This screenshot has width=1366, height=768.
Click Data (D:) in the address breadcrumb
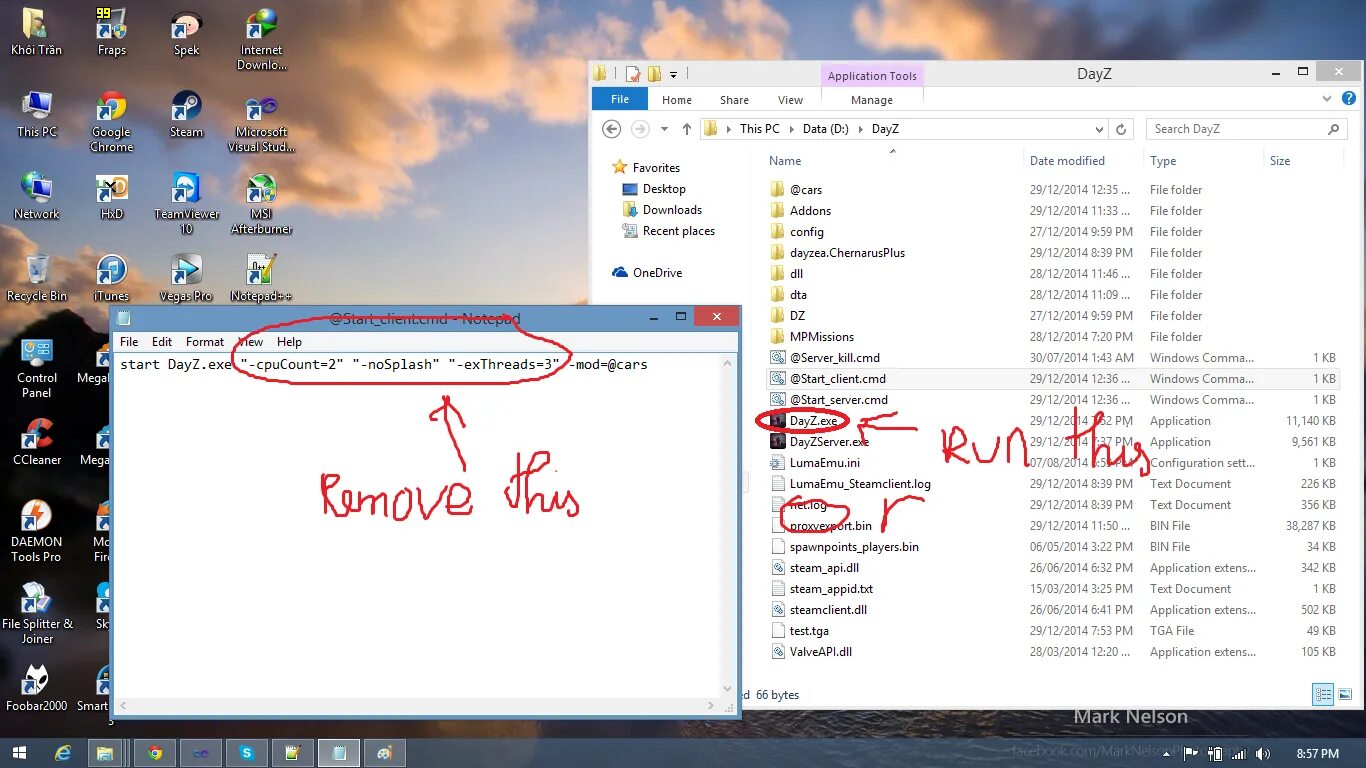point(826,129)
